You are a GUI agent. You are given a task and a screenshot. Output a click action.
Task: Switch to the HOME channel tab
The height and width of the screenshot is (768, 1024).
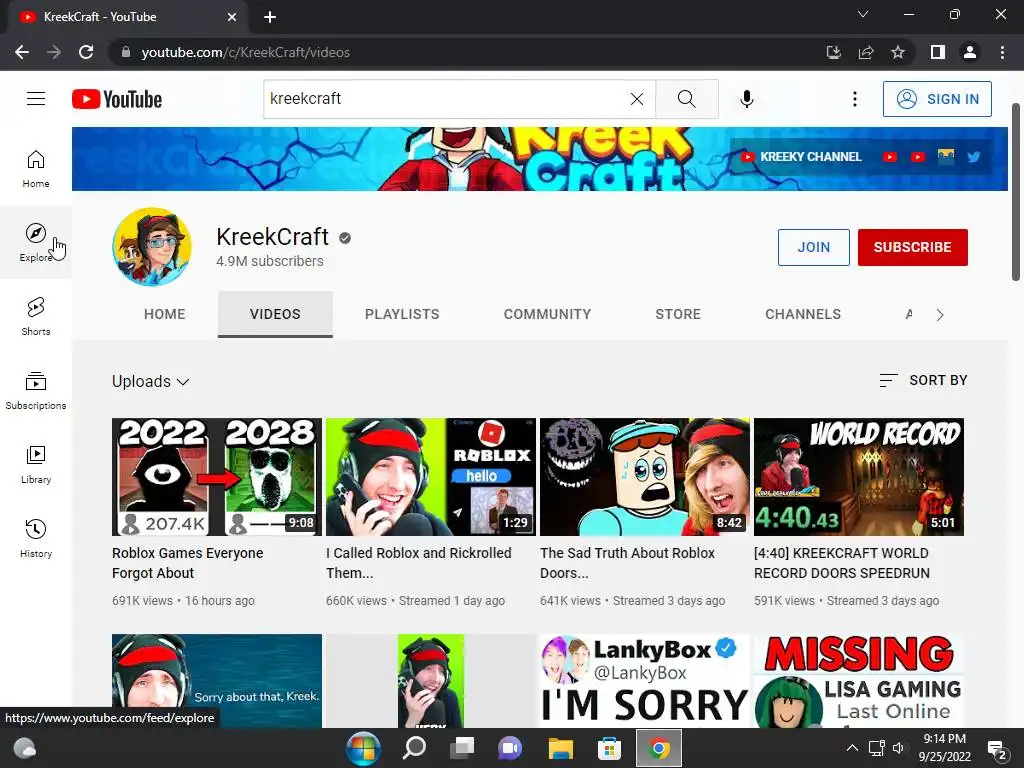(165, 314)
